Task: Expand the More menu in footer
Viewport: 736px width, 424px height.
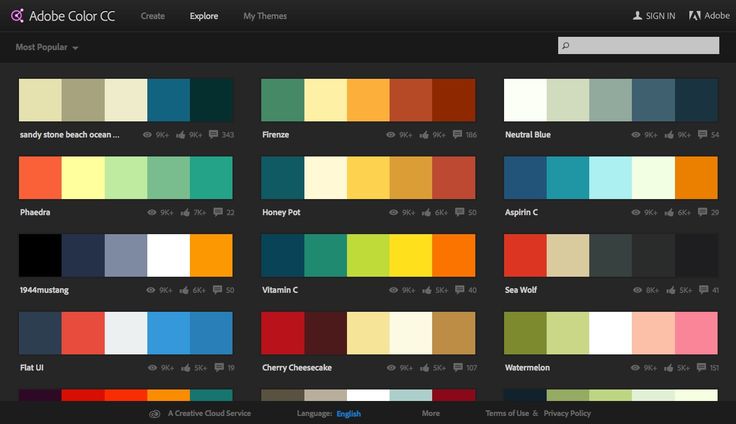Action: click(430, 413)
